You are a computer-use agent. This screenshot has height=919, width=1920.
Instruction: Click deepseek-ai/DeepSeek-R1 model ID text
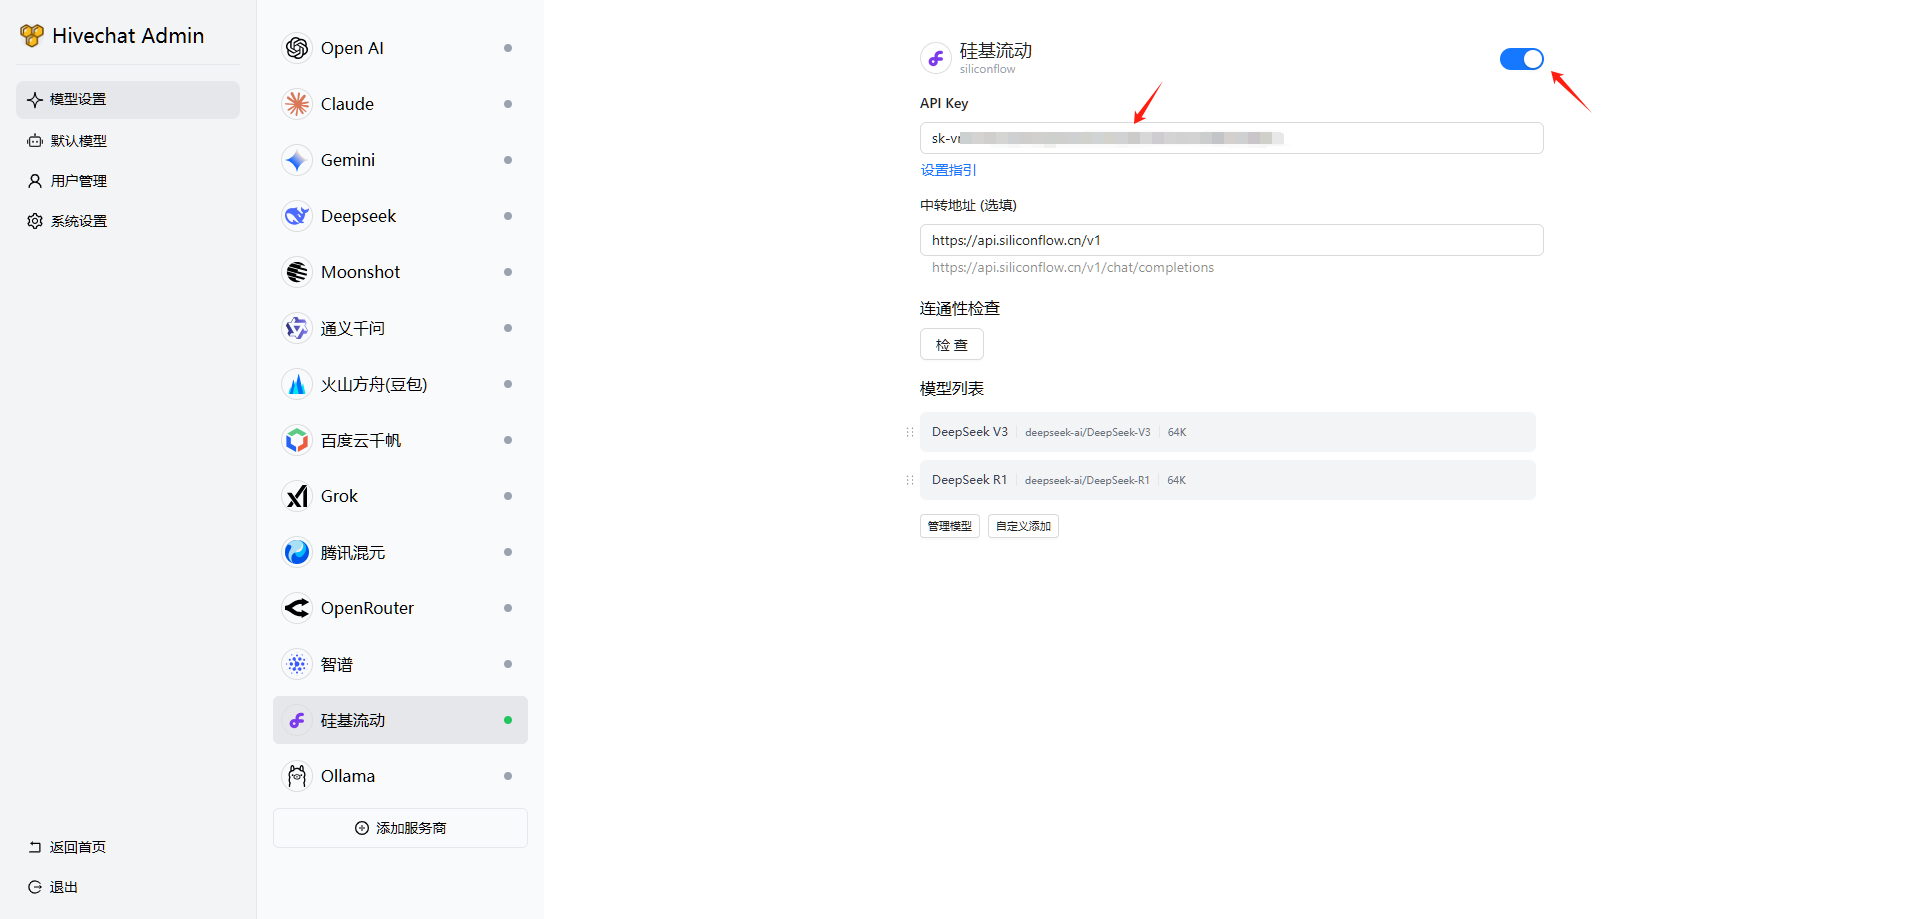click(1087, 480)
